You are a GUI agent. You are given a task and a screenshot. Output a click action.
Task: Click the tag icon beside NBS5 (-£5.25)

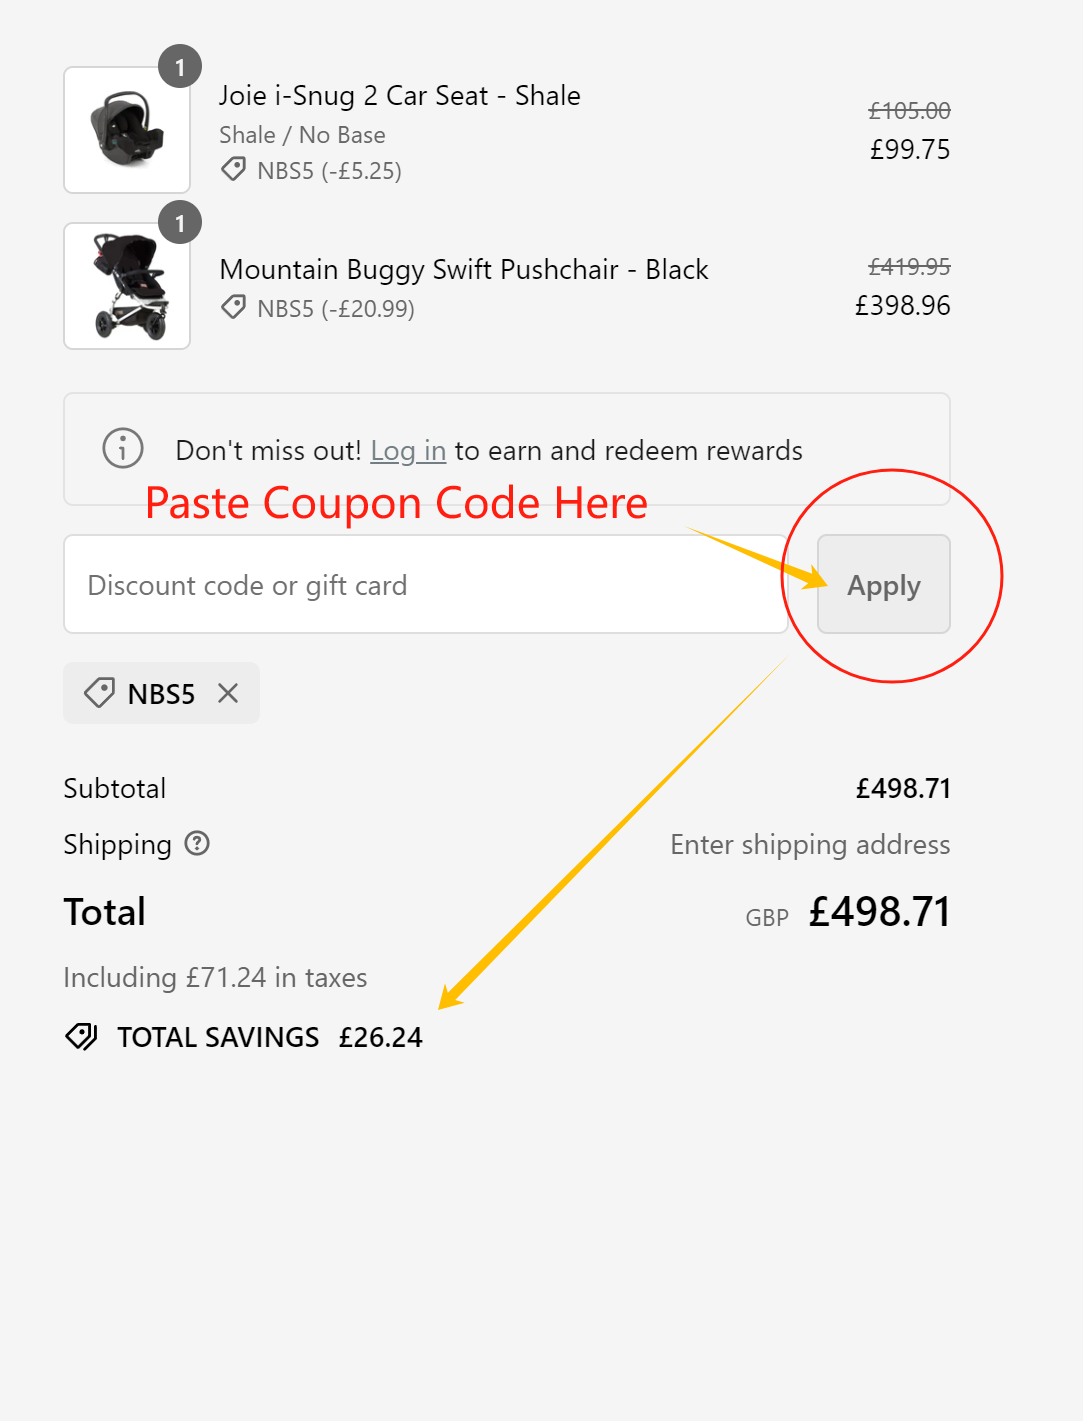coord(234,169)
